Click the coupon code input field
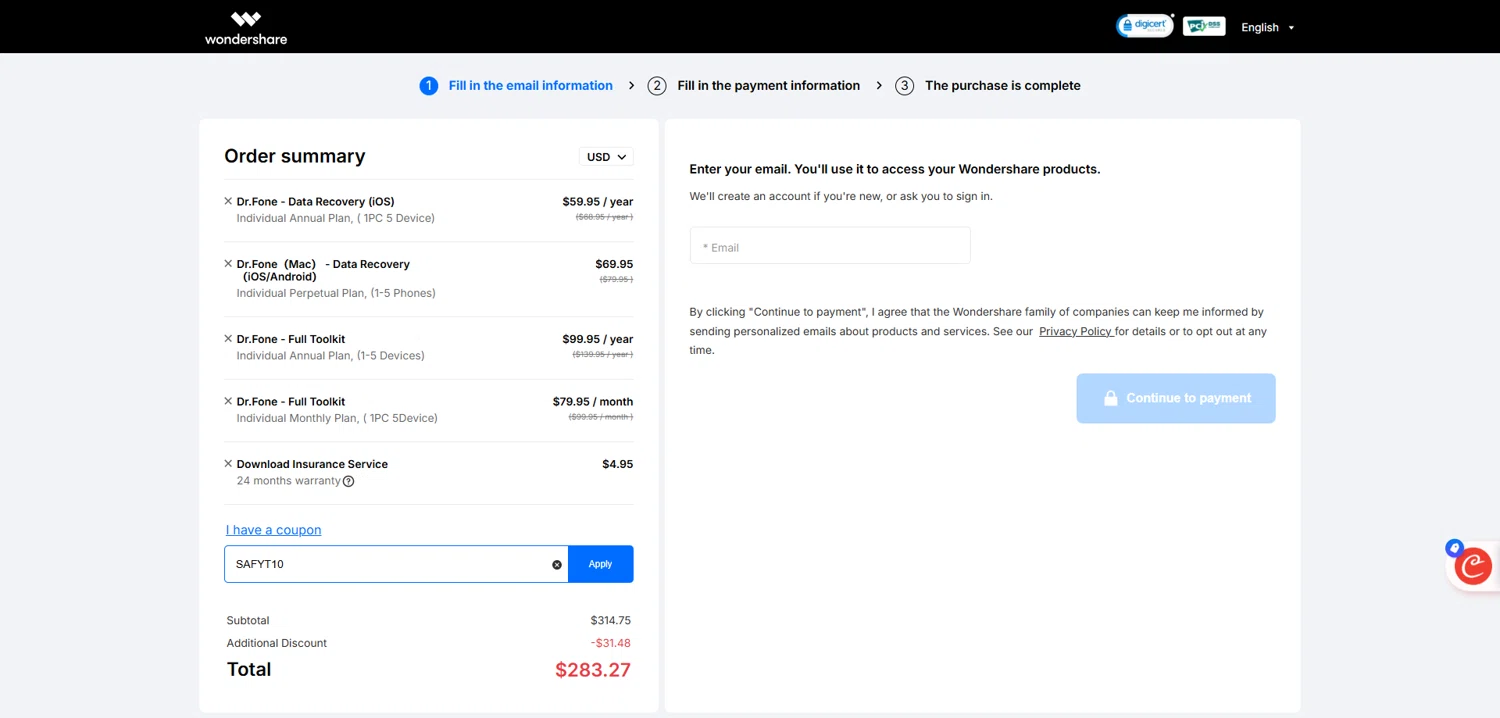This screenshot has width=1500, height=718. tap(396, 564)
